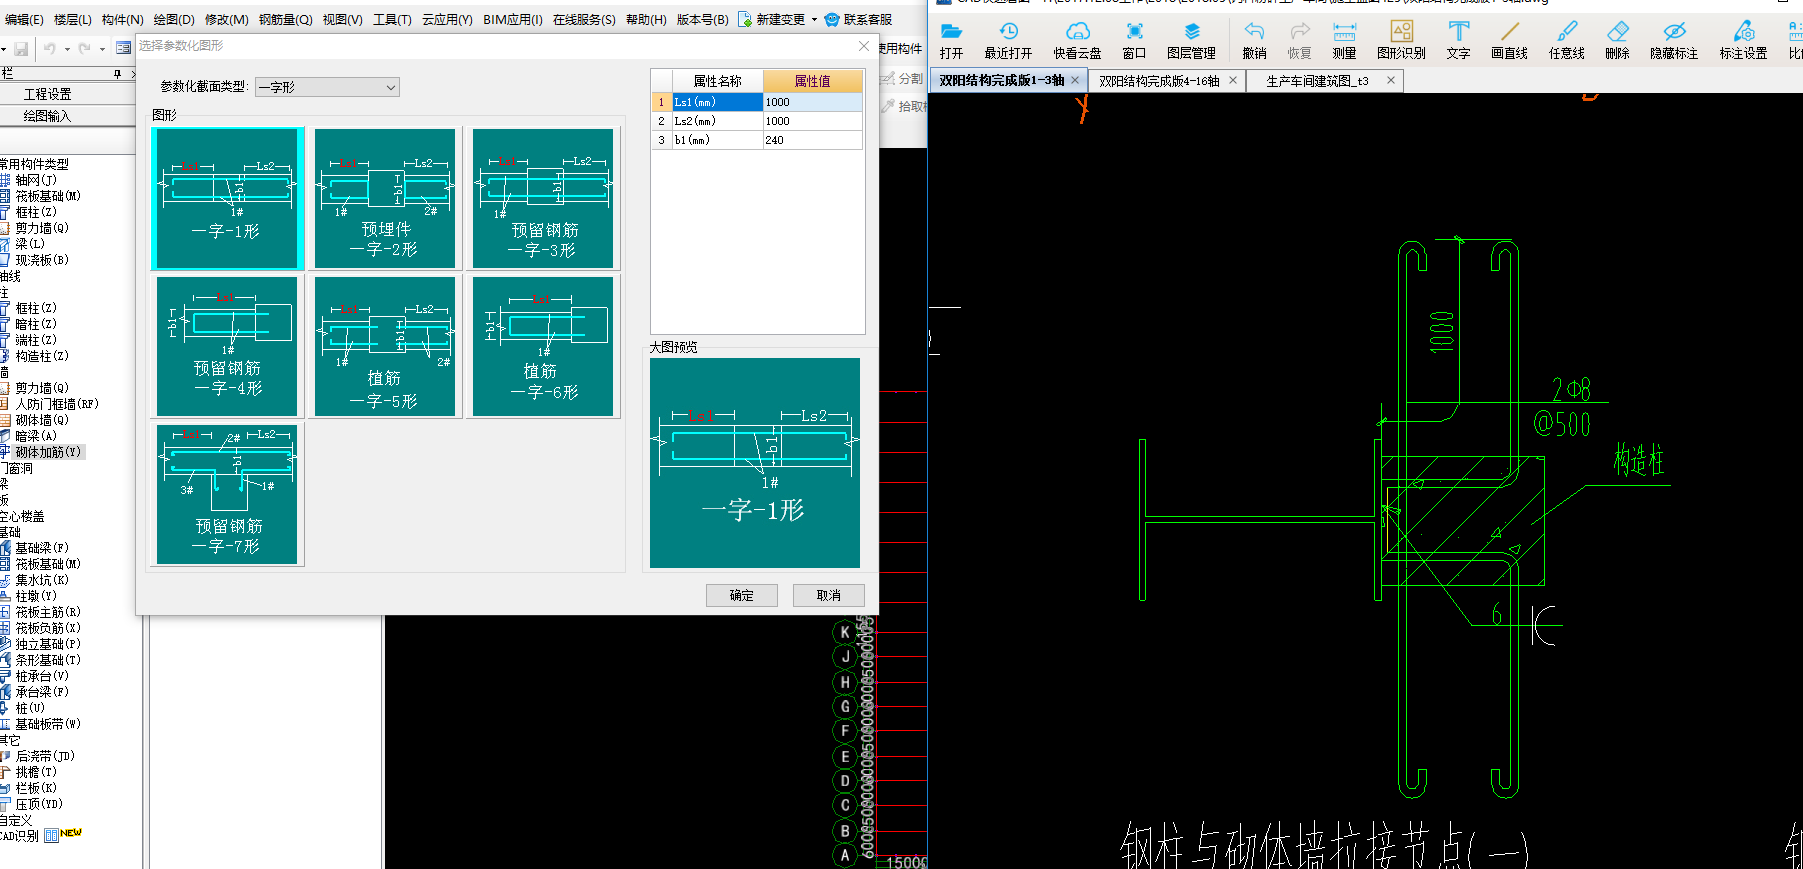This screenshot has height=869, width=1803.
Task: Switch to tab 双阳结构完成版4-16轴
Action: click(x=1159, y=81)
